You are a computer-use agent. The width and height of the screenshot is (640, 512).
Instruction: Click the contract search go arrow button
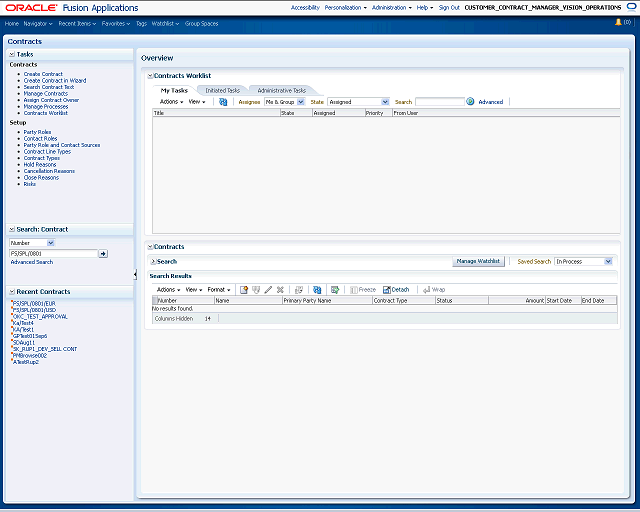(x=103, y=254)
